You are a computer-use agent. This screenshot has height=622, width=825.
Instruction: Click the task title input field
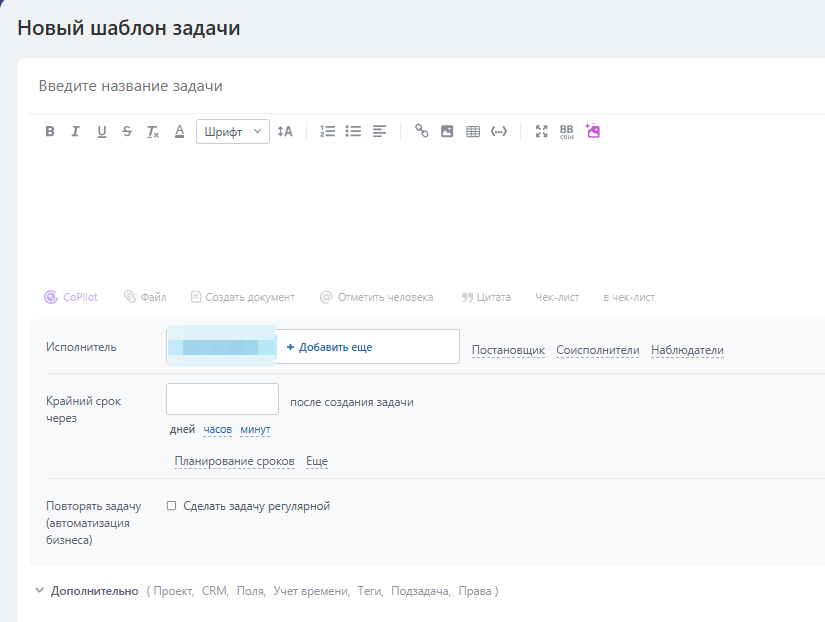[x=400, y=86]
